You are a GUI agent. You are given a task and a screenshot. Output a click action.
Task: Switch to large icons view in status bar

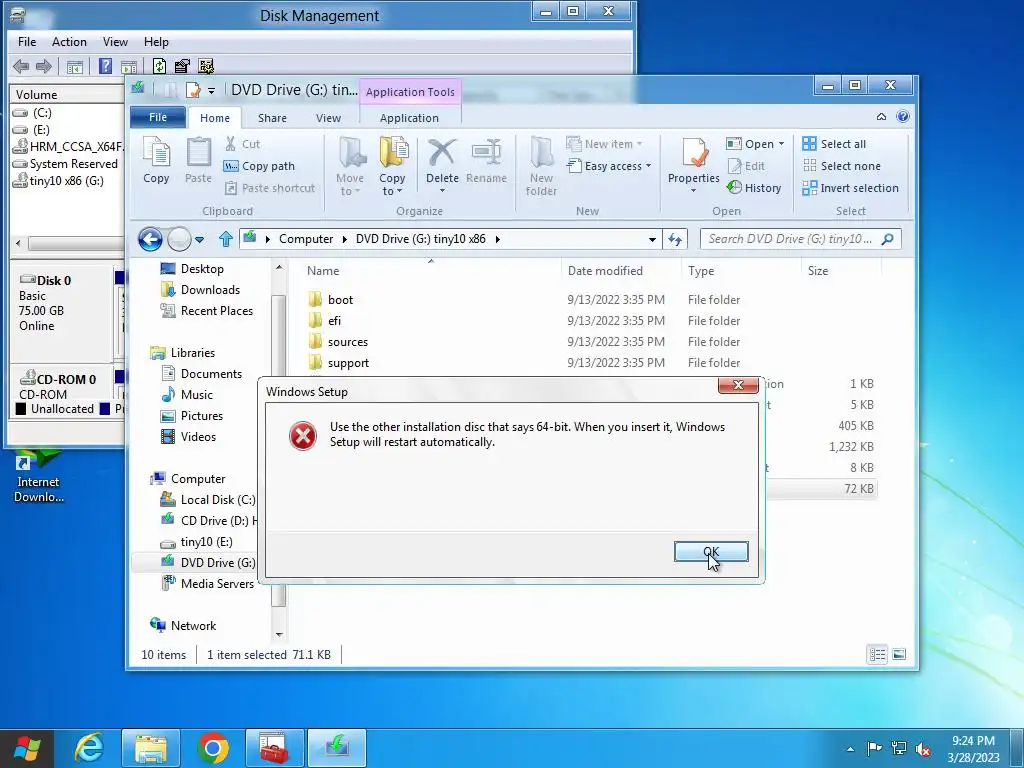click(x=899, y=654)
